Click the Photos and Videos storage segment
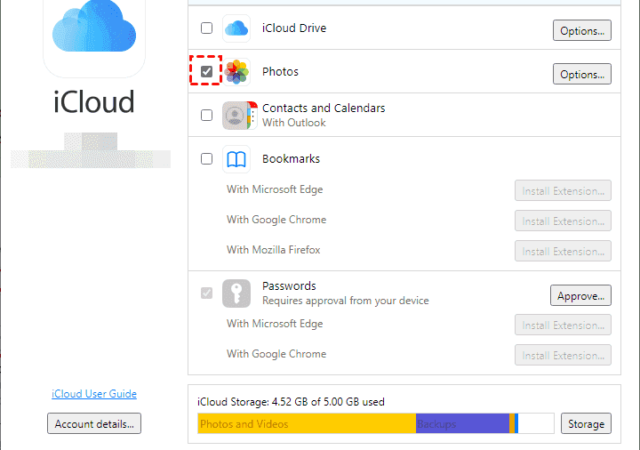 [x=307, y=423]
